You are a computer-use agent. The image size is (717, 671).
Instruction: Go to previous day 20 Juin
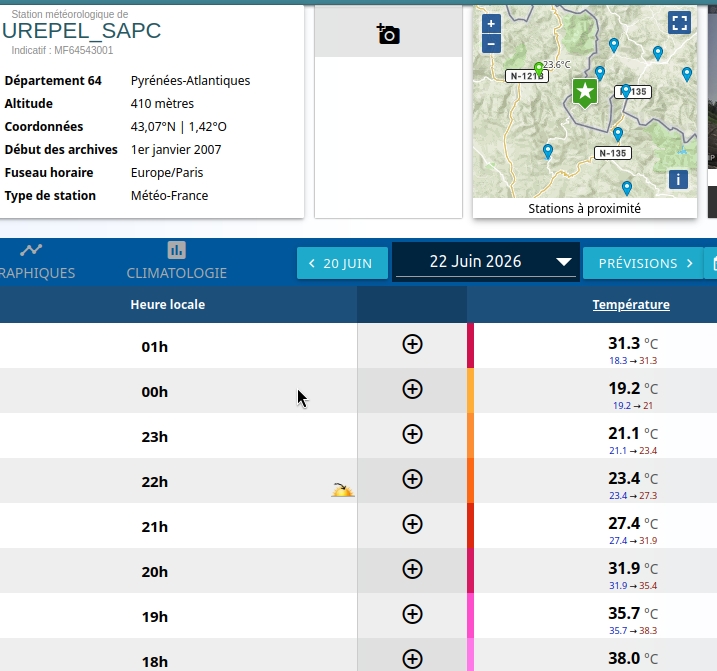[342, 263]
